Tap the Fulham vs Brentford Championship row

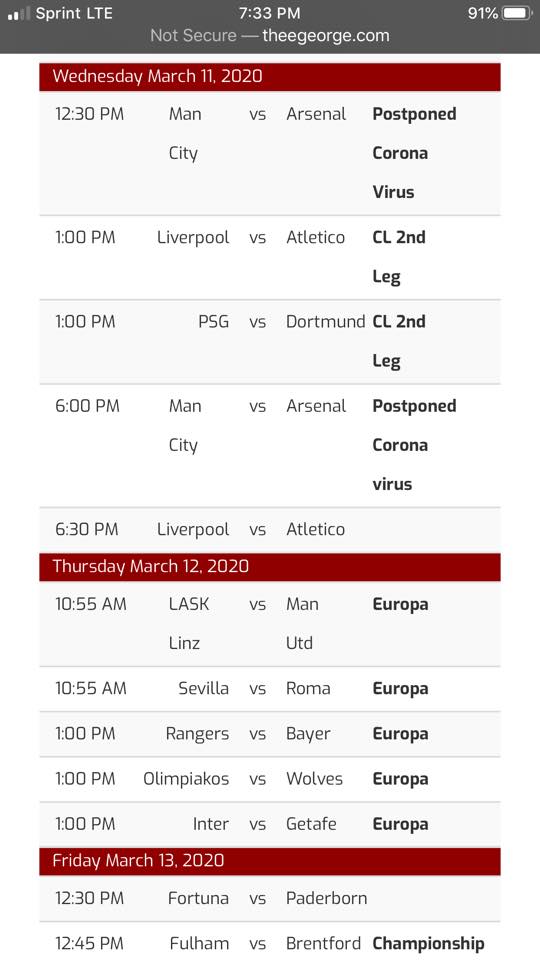tap(270, 941)
